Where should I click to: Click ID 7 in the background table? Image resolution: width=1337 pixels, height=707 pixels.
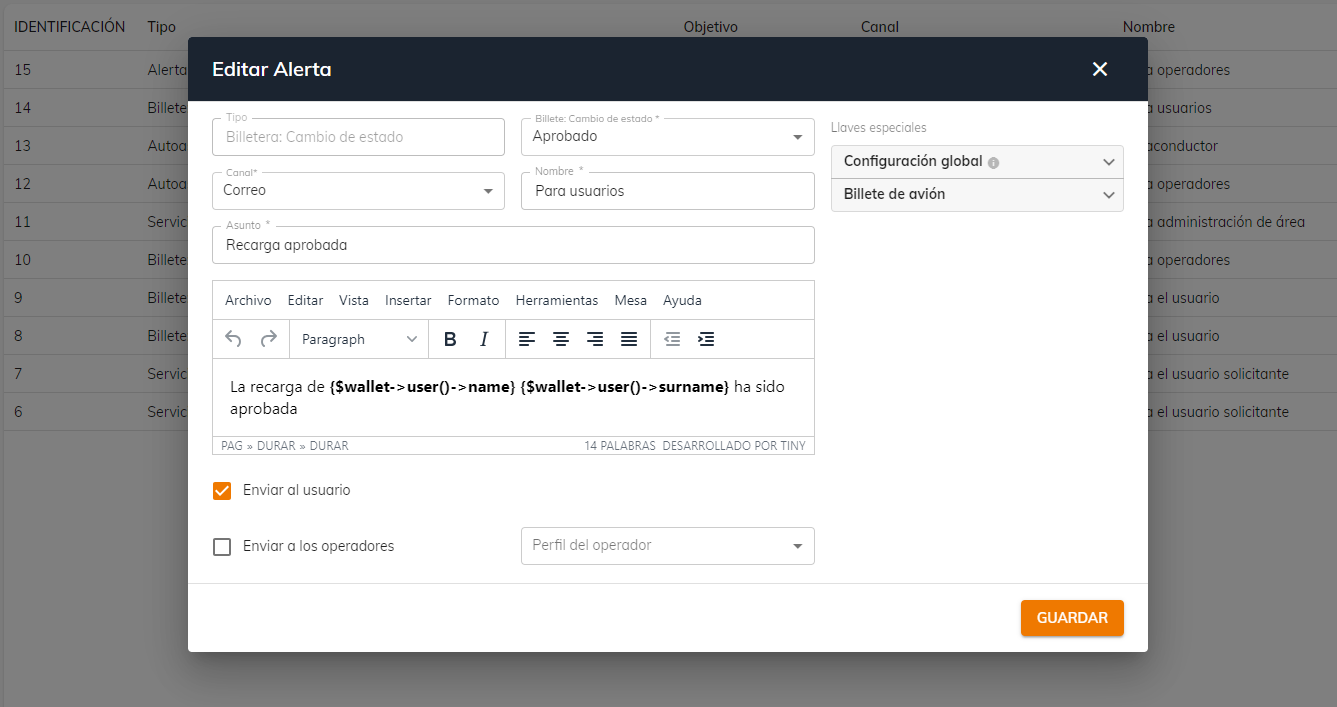pyautogui.click(x=18, y=374)
